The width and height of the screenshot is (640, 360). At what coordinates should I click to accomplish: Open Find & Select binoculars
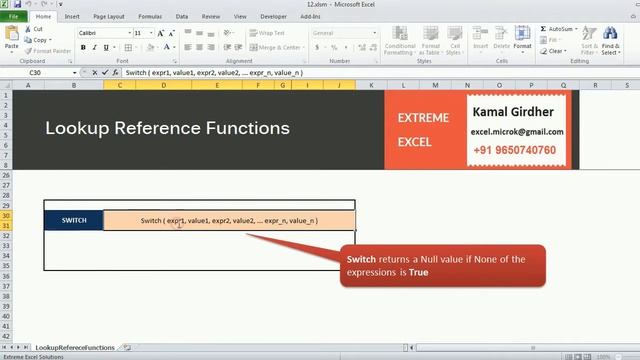611,40
